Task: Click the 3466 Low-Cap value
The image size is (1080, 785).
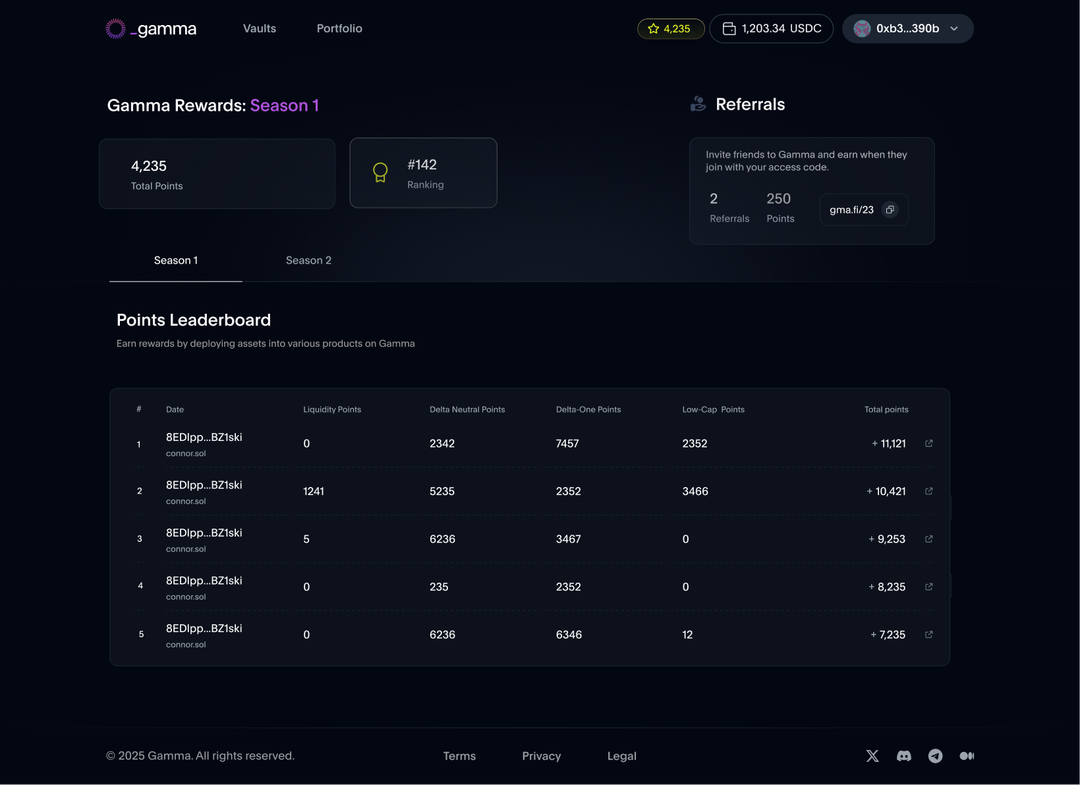Action: point(695,491)
